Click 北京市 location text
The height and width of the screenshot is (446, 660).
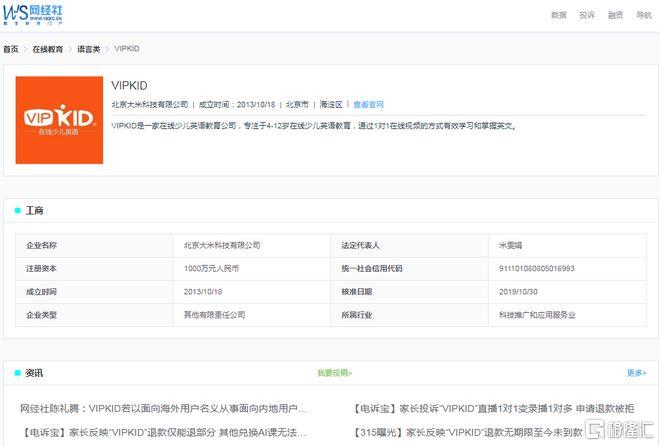pyautogui.click(x=297, y=104)
